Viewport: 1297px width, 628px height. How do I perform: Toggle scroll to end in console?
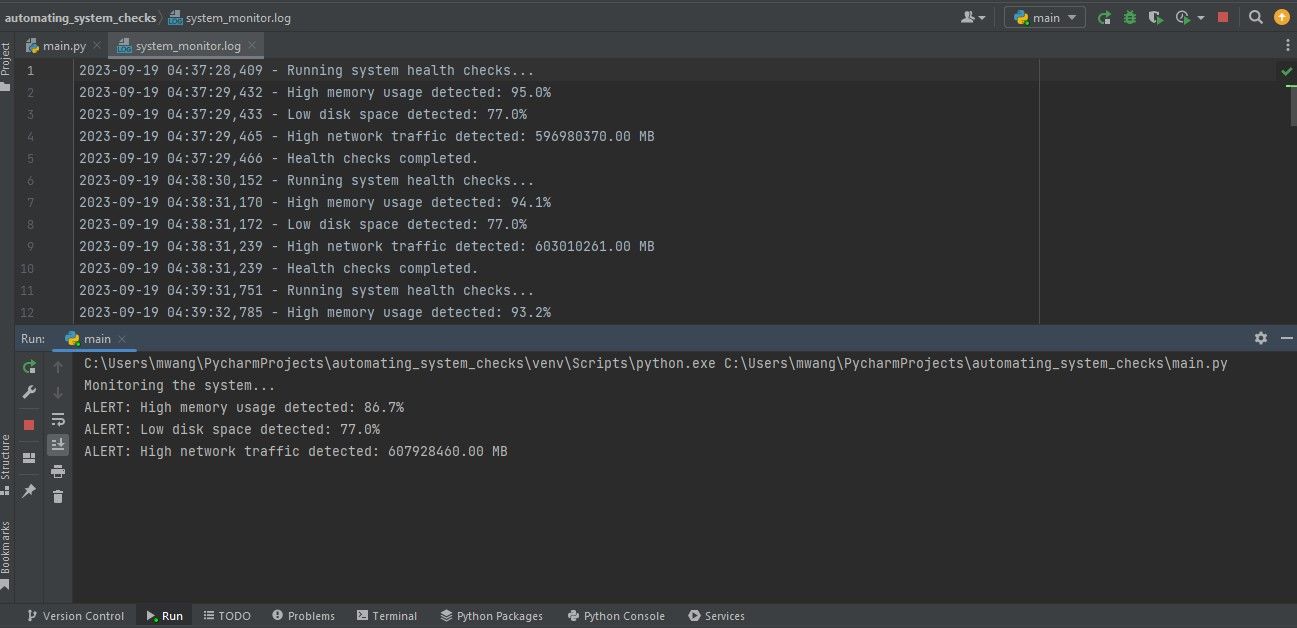point(57,444)
